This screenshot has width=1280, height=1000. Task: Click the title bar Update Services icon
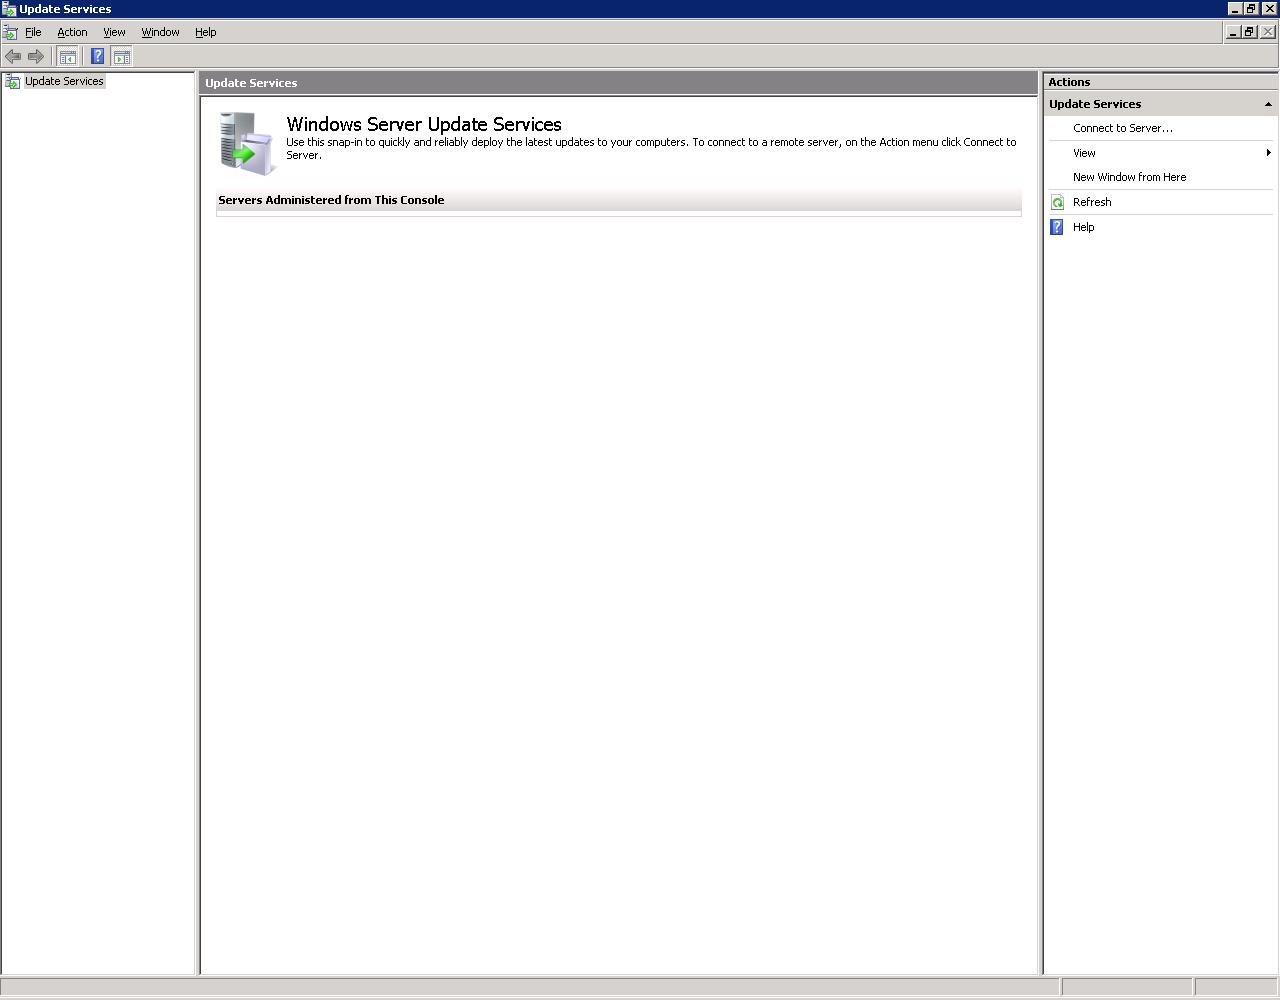9,9
